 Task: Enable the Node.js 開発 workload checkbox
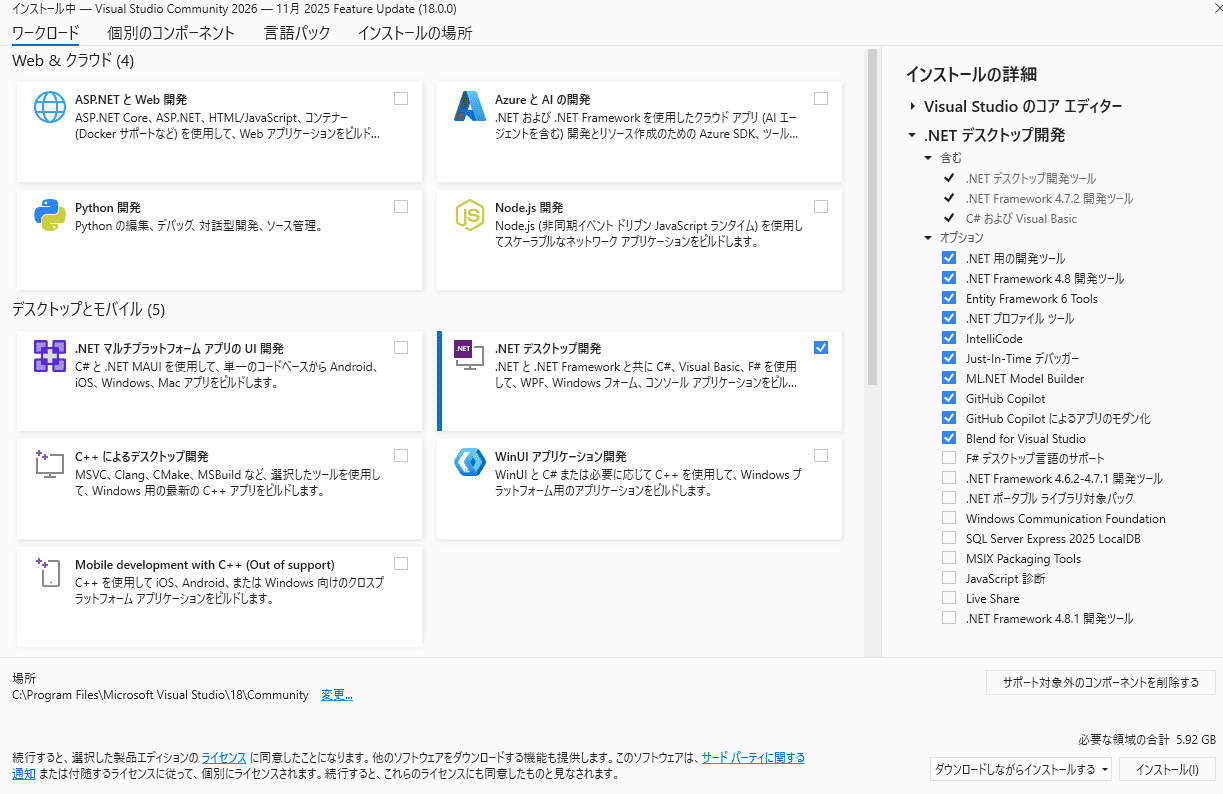(x=821, y=207)
